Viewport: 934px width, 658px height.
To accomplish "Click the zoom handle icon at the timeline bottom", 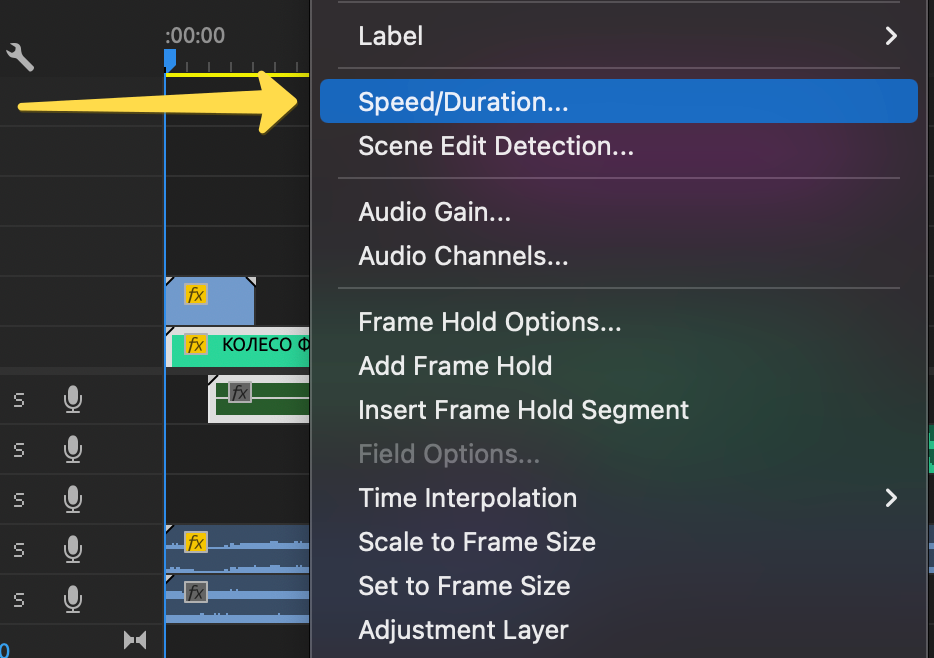I will point(135,640).
